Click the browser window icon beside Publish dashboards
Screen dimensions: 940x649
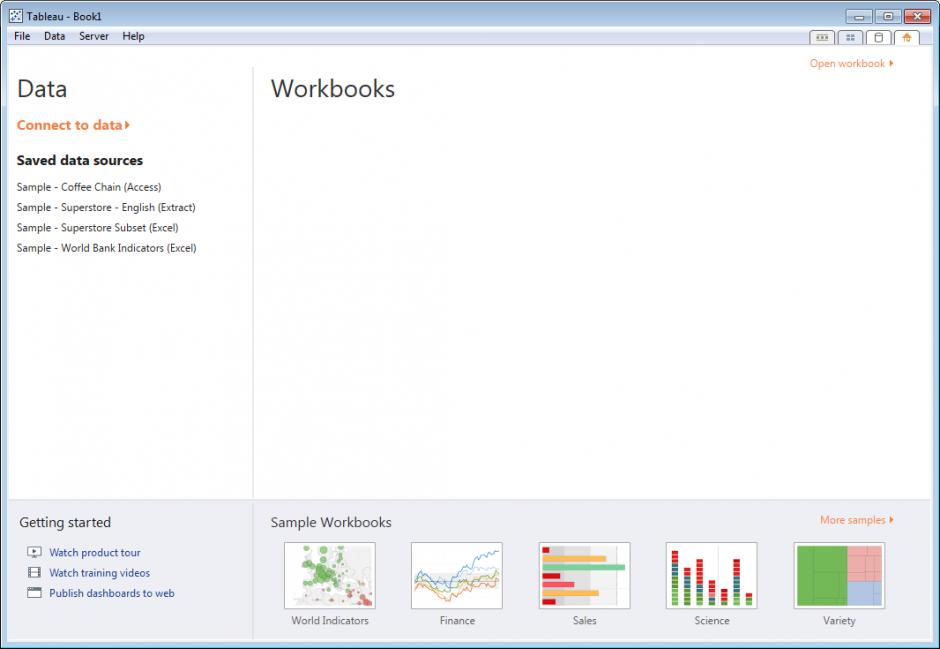pos(34,593)
